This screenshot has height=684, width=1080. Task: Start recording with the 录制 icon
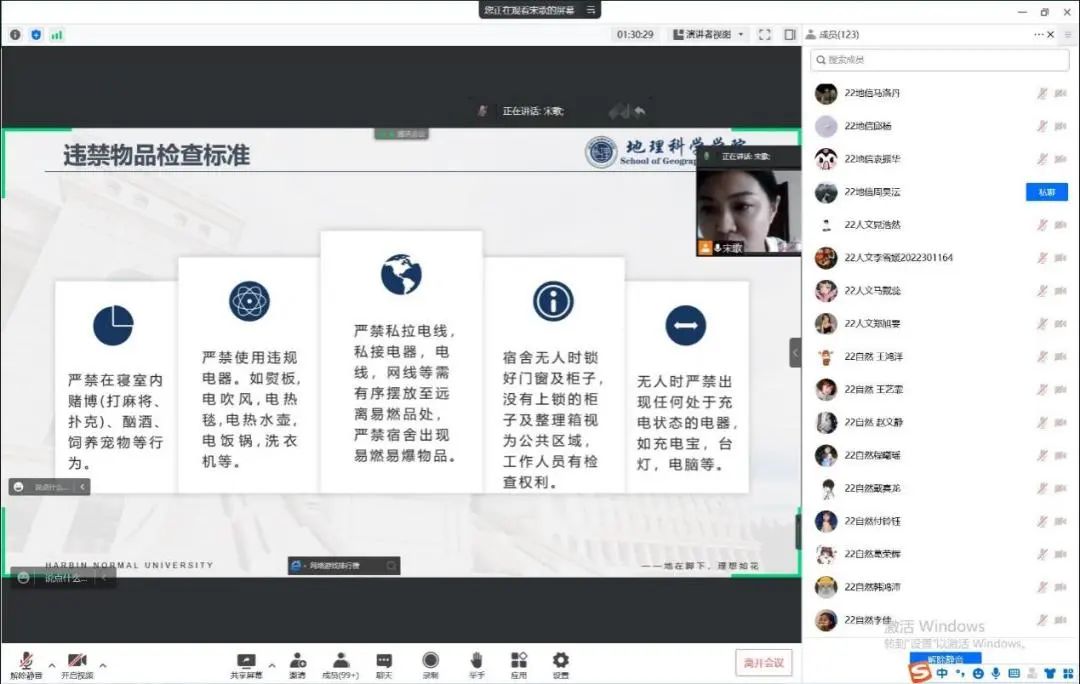pyautogui.click(x=430, y=663)
